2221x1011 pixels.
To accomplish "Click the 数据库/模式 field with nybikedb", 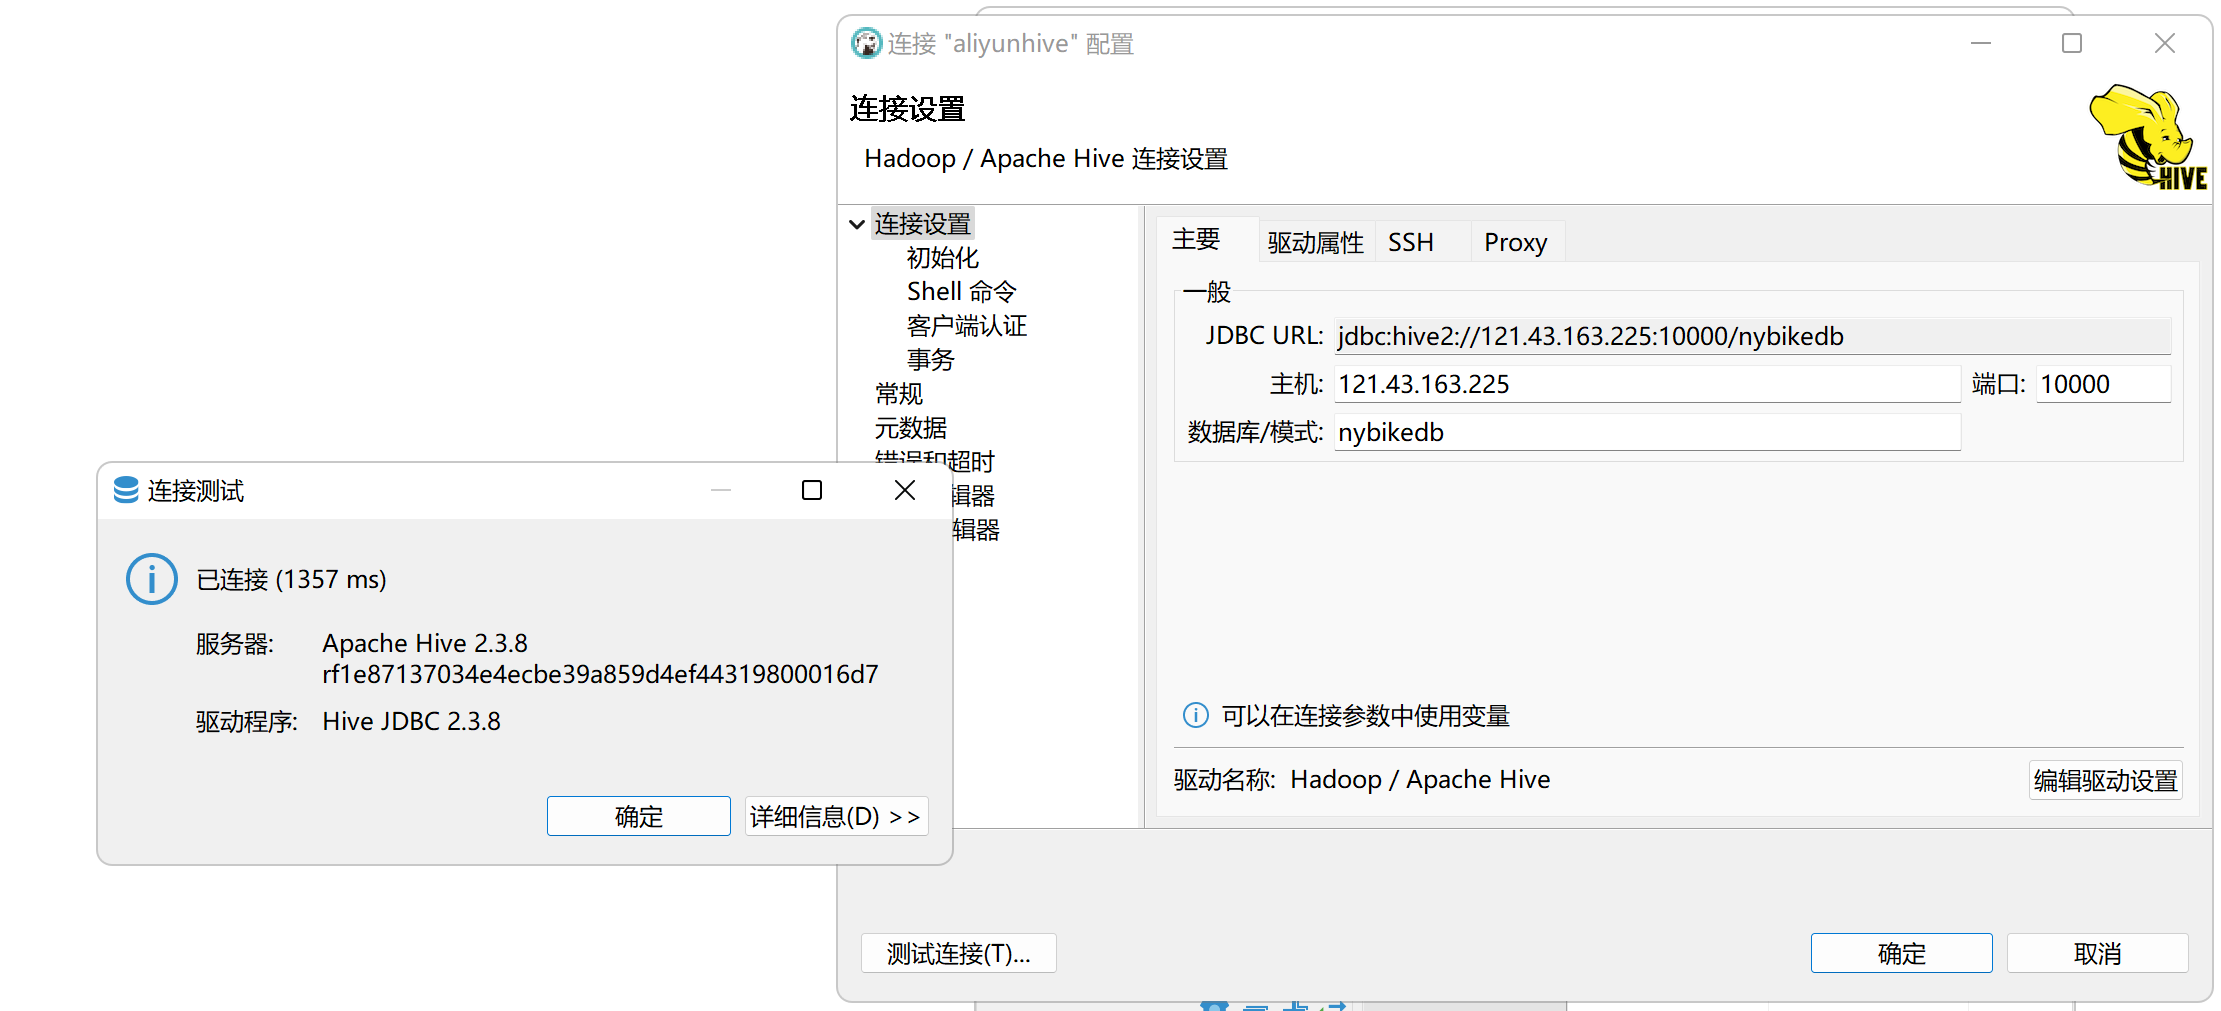I will pyautogui.click(x=1647, y=432).
